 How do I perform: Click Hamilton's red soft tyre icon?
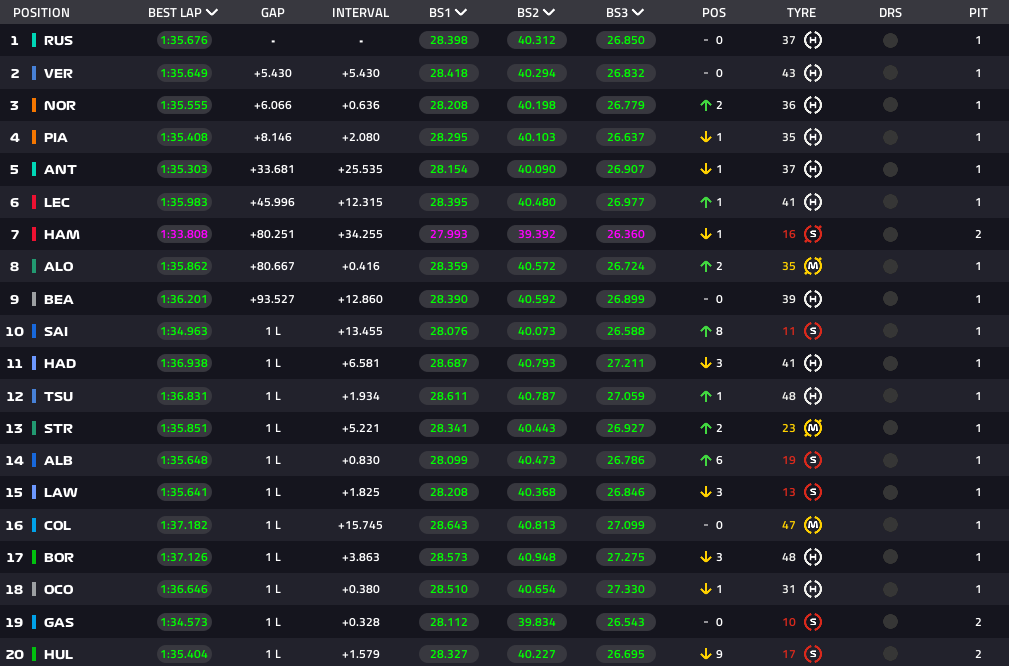[x=813, y=234]
